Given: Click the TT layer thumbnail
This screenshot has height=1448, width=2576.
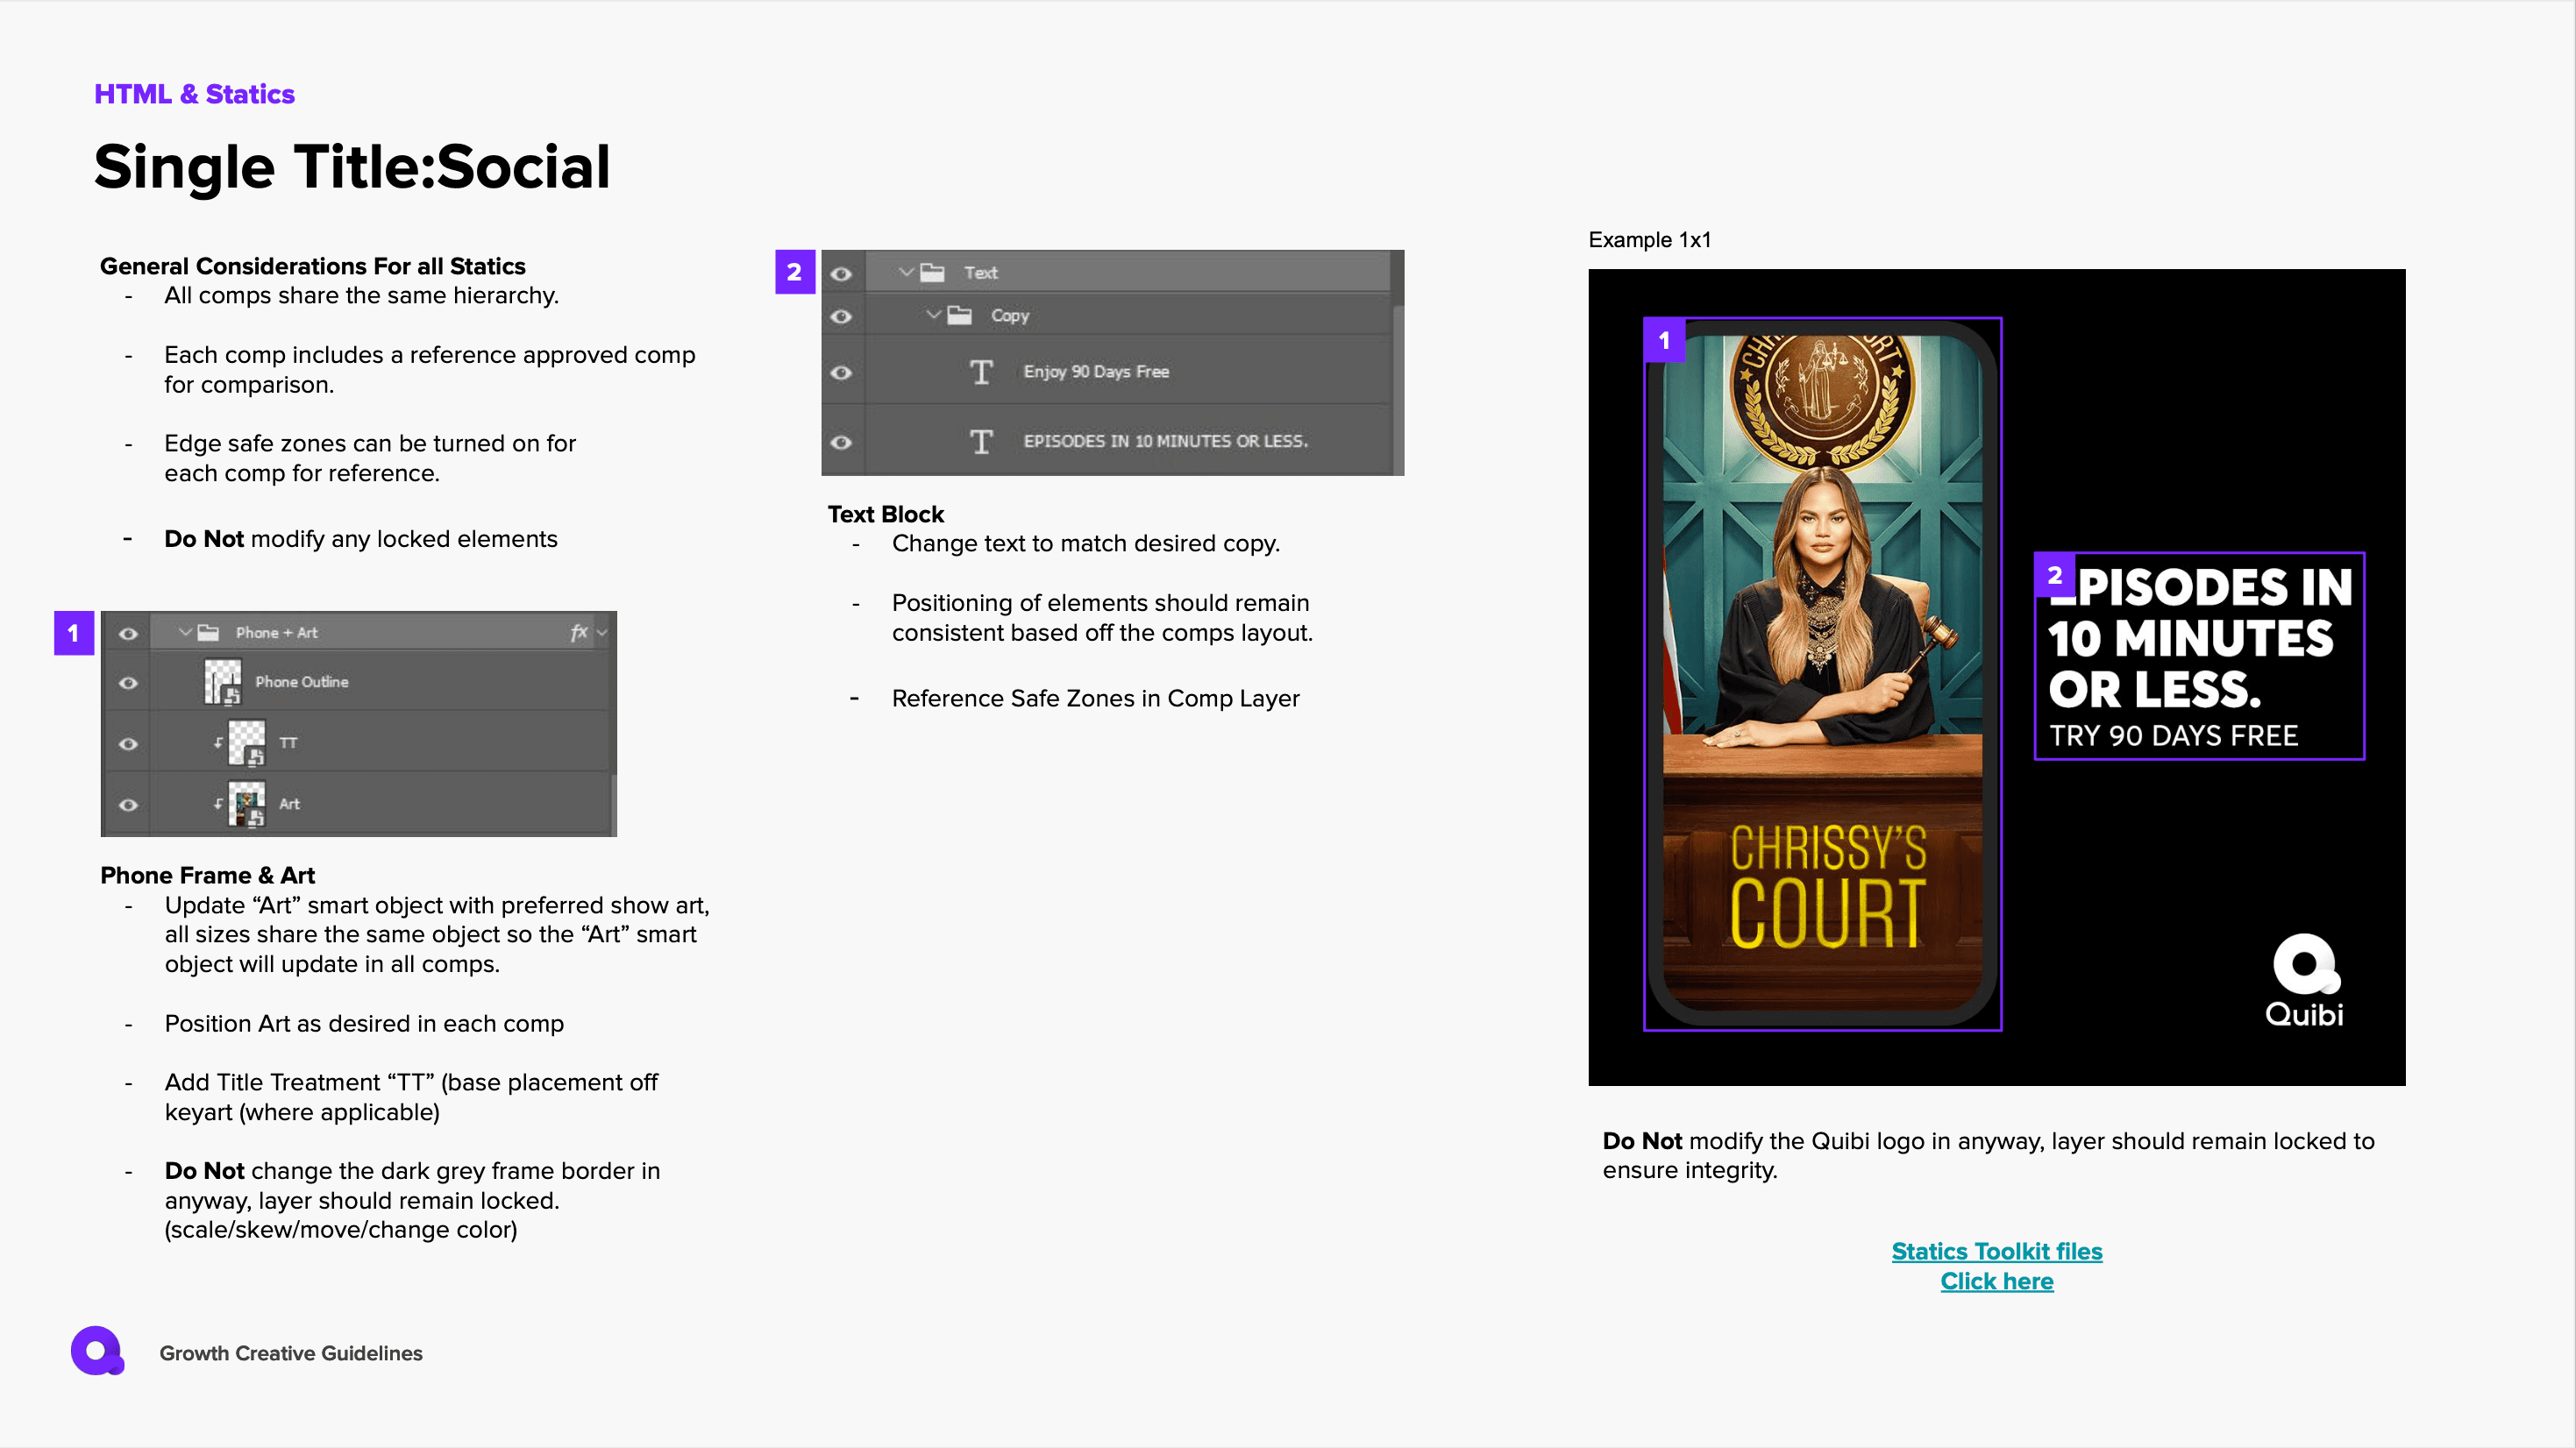Looking at the screenshot, I should (x=247, y=743).
